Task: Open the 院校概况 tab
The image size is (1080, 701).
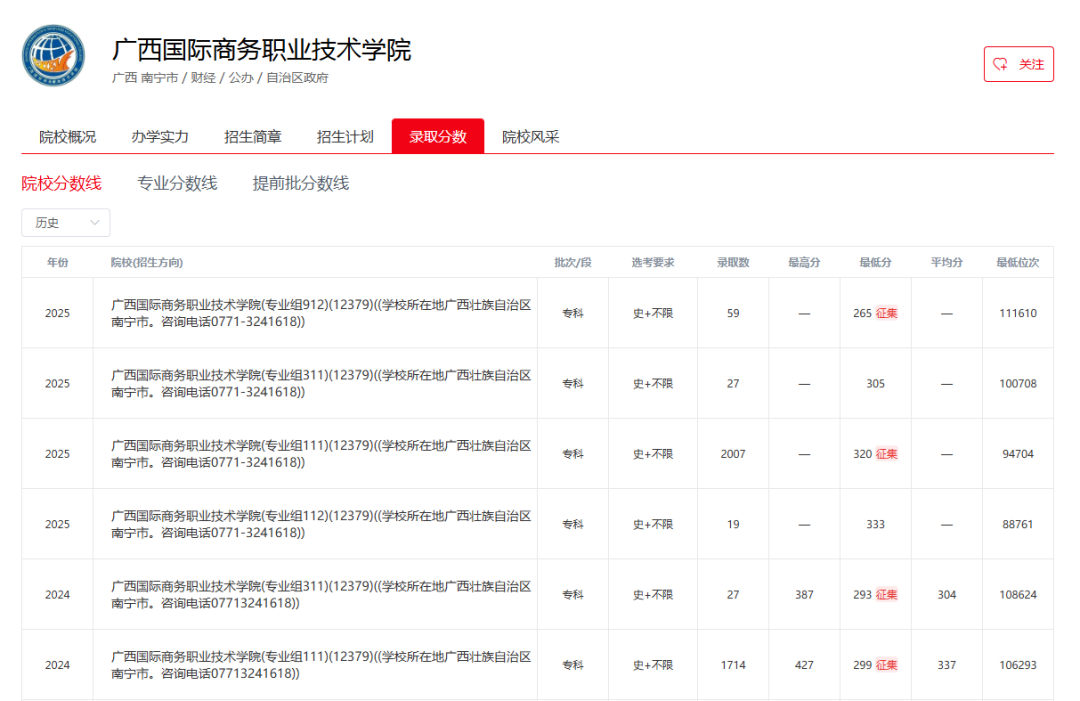Action: pos(68,136)
